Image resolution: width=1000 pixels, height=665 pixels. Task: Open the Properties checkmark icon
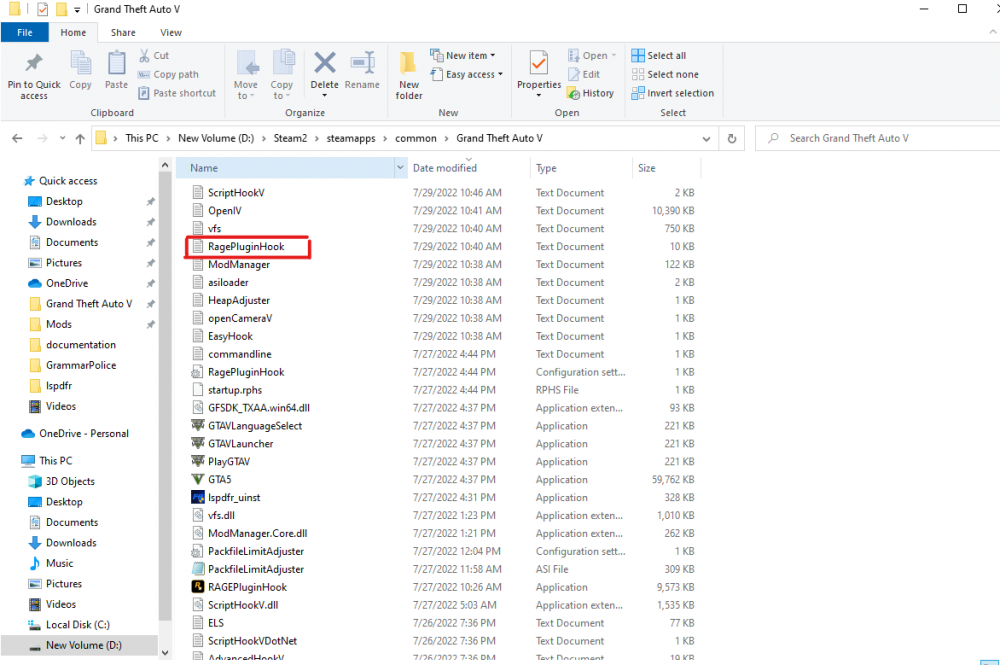(x=539, y=63)
